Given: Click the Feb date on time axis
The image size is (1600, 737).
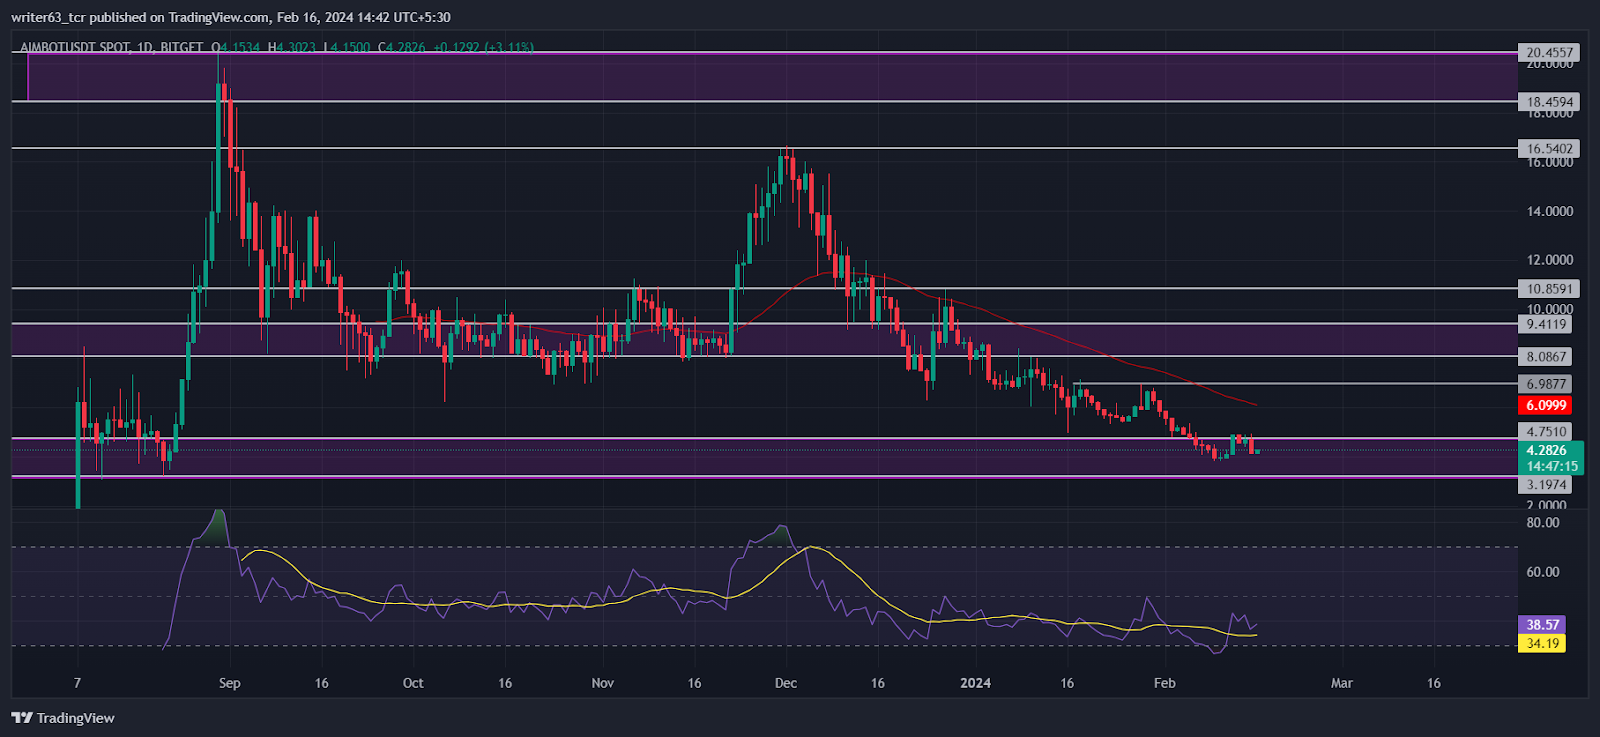Looking at the screenshot, I should click(1164, 683).
